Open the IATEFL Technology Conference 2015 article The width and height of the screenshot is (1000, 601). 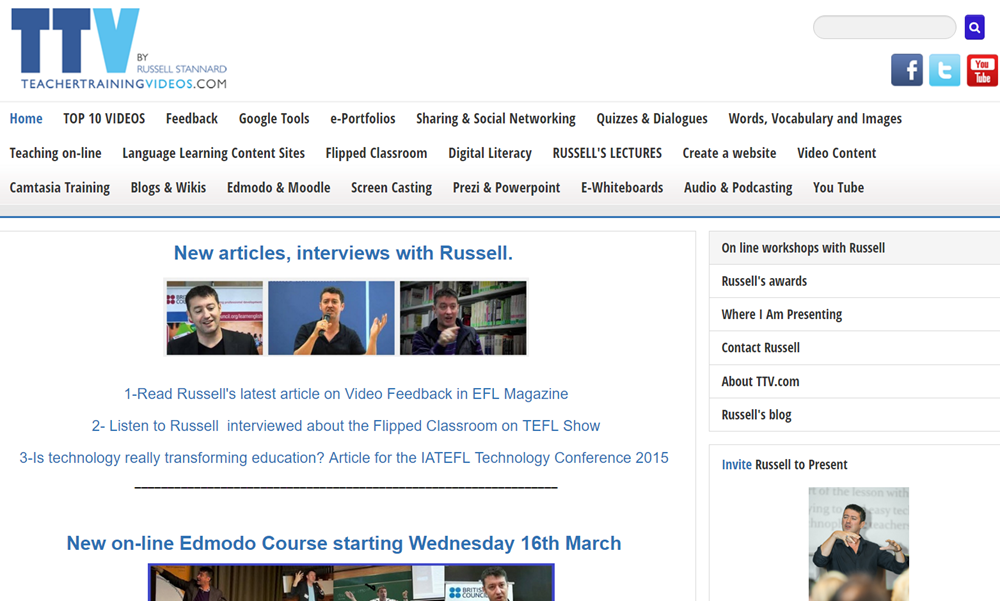tap(344, 457)
